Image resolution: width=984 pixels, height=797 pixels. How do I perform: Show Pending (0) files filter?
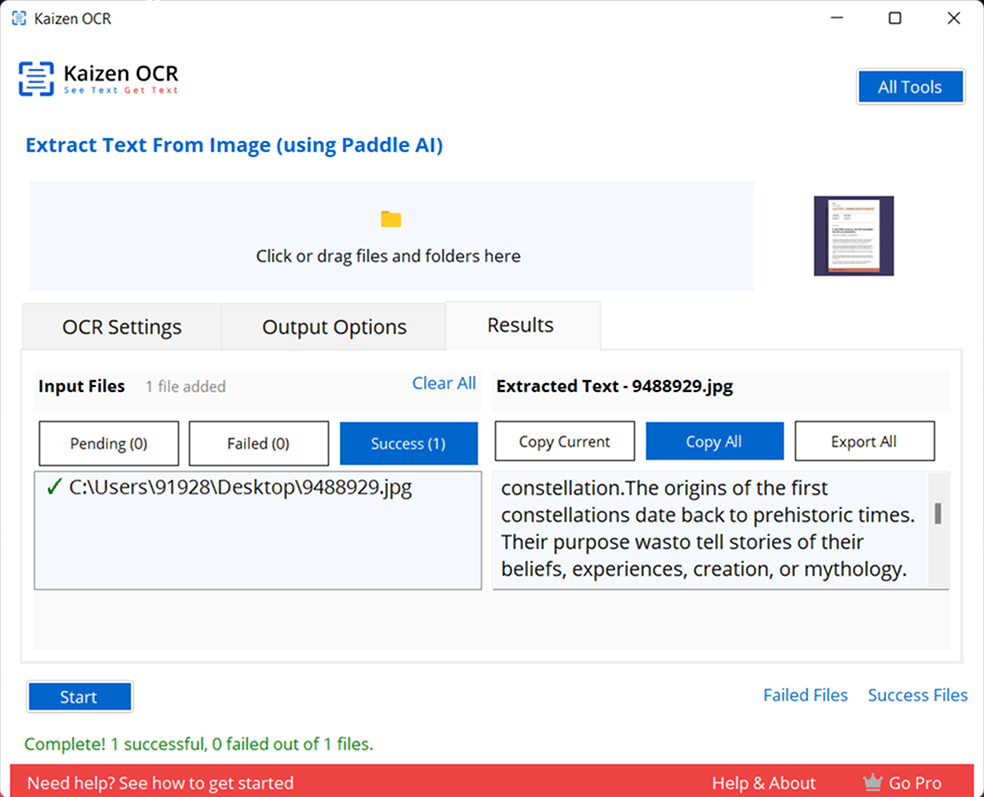(x=108, y=443)
